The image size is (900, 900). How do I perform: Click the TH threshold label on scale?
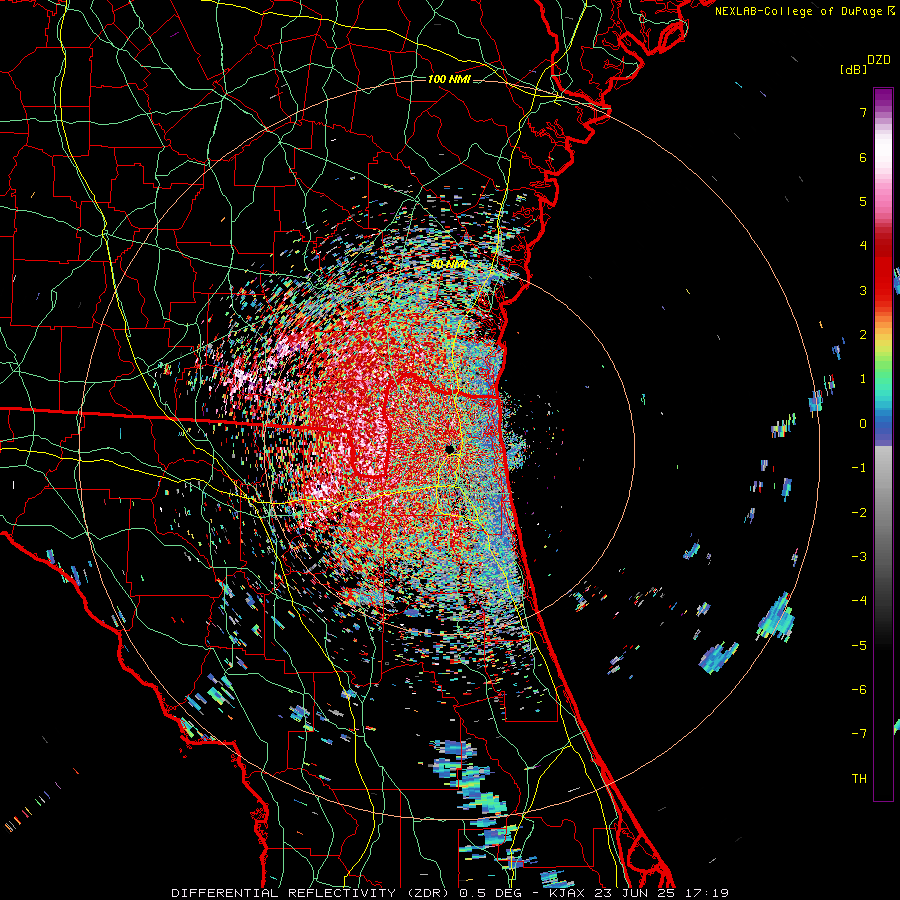(859, 779)
